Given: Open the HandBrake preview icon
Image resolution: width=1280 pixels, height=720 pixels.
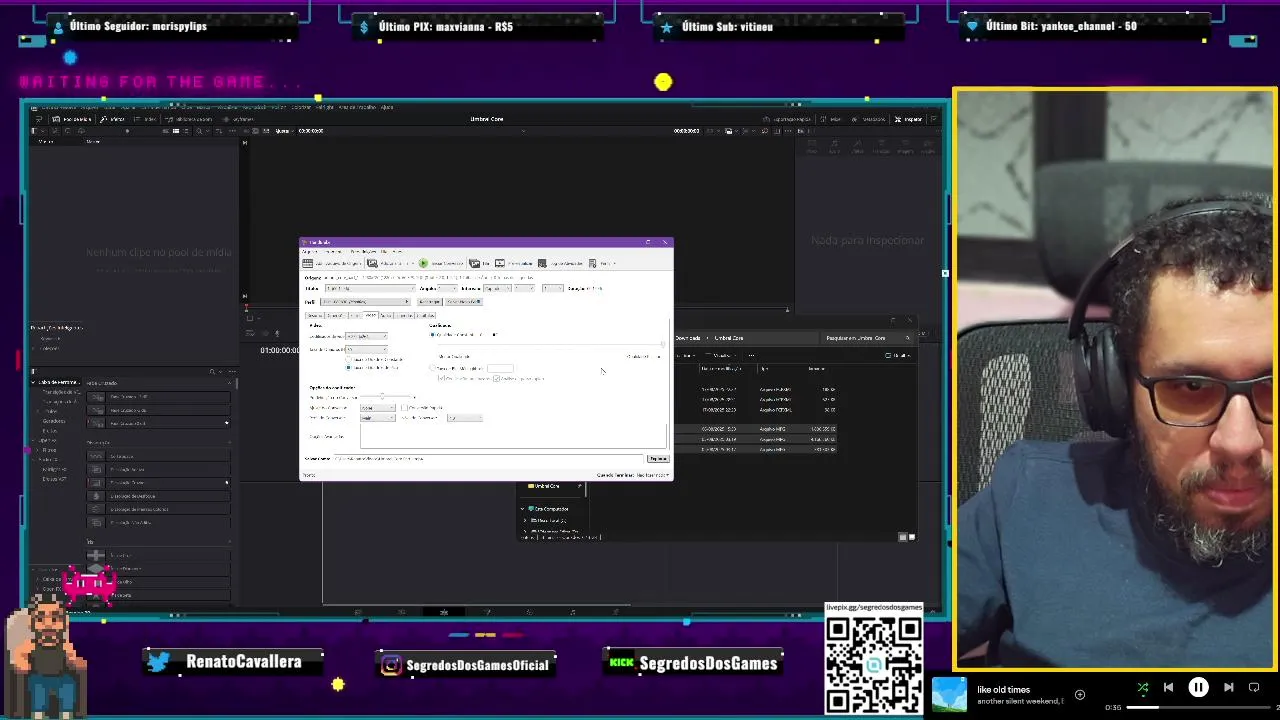Looking at the screenshot, I should 500,263.
